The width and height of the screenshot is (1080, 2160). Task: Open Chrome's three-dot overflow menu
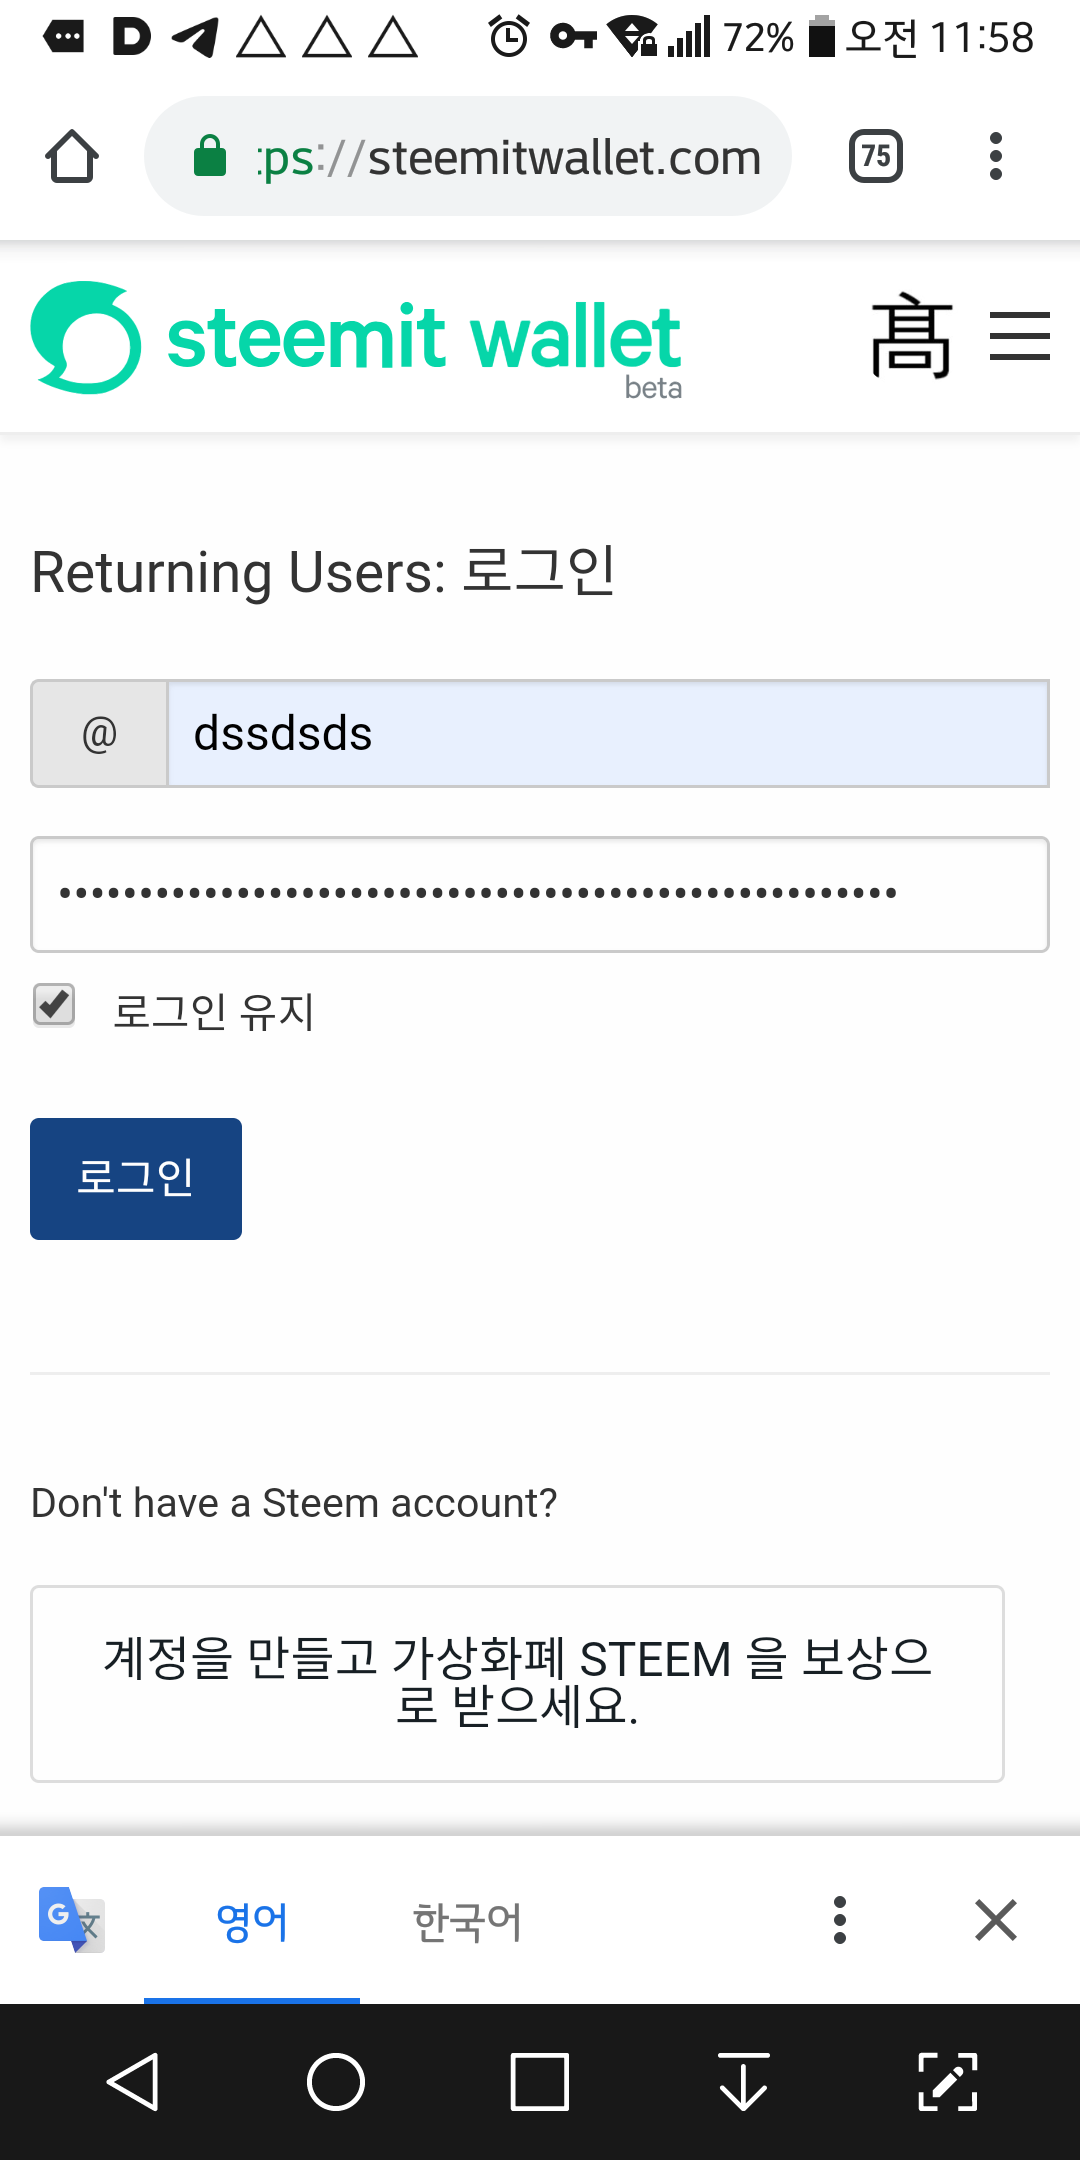[995, 157]
